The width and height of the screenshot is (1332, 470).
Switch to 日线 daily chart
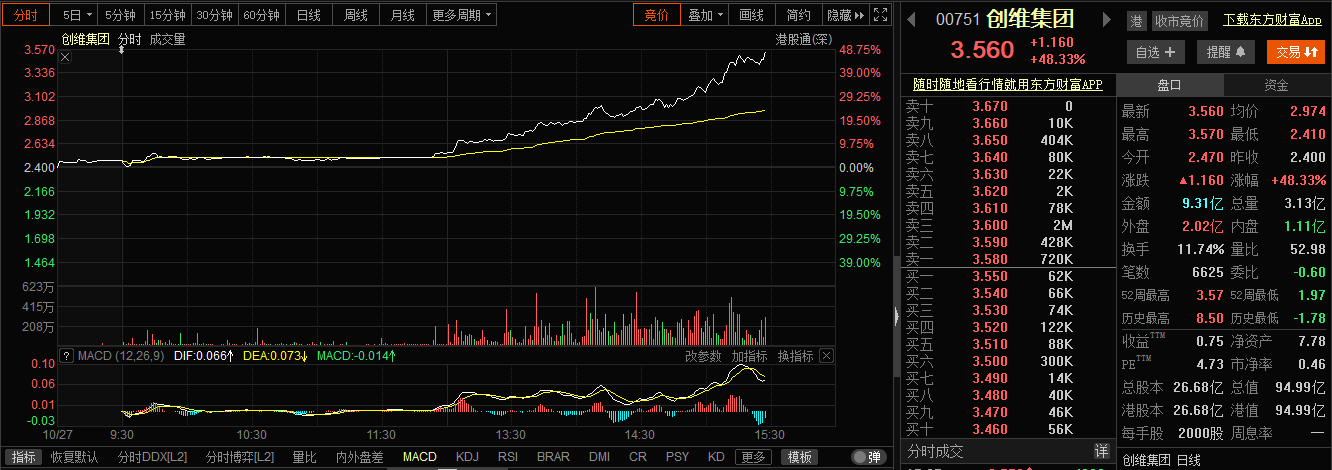tap(309, 15)
